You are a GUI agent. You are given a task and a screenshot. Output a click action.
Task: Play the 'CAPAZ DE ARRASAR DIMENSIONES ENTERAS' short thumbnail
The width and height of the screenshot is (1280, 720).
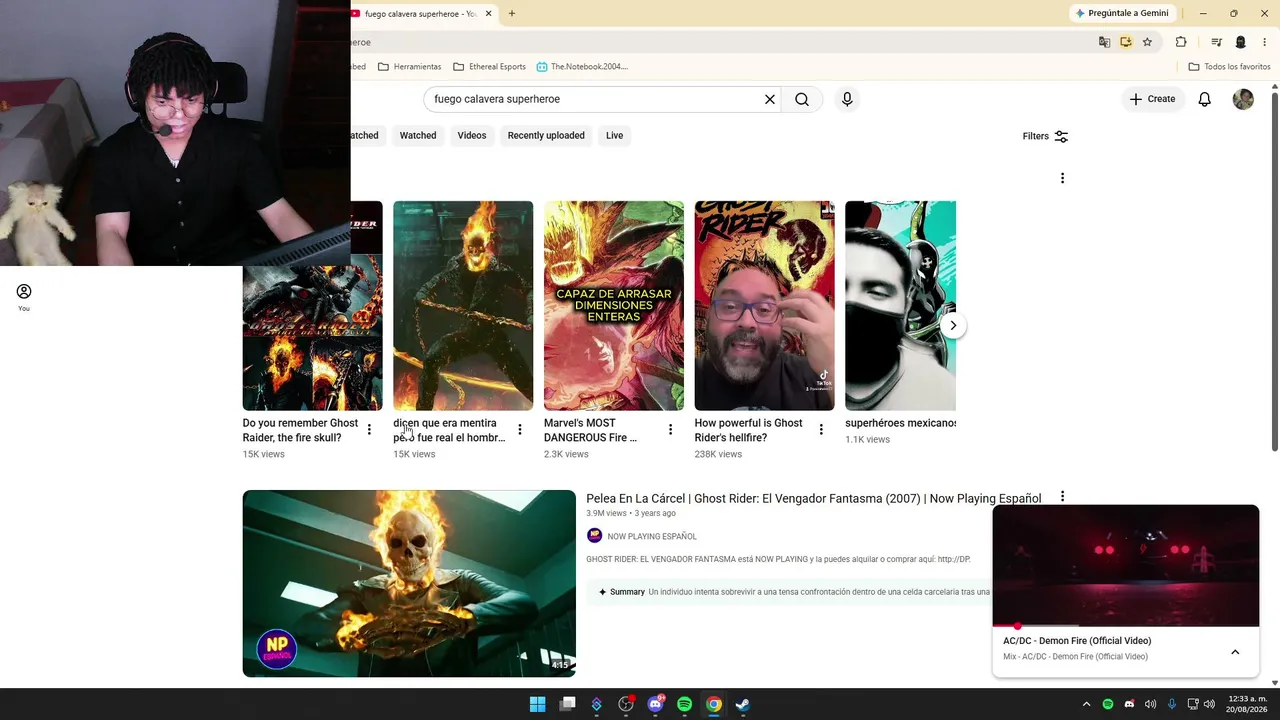pos(614,306)
